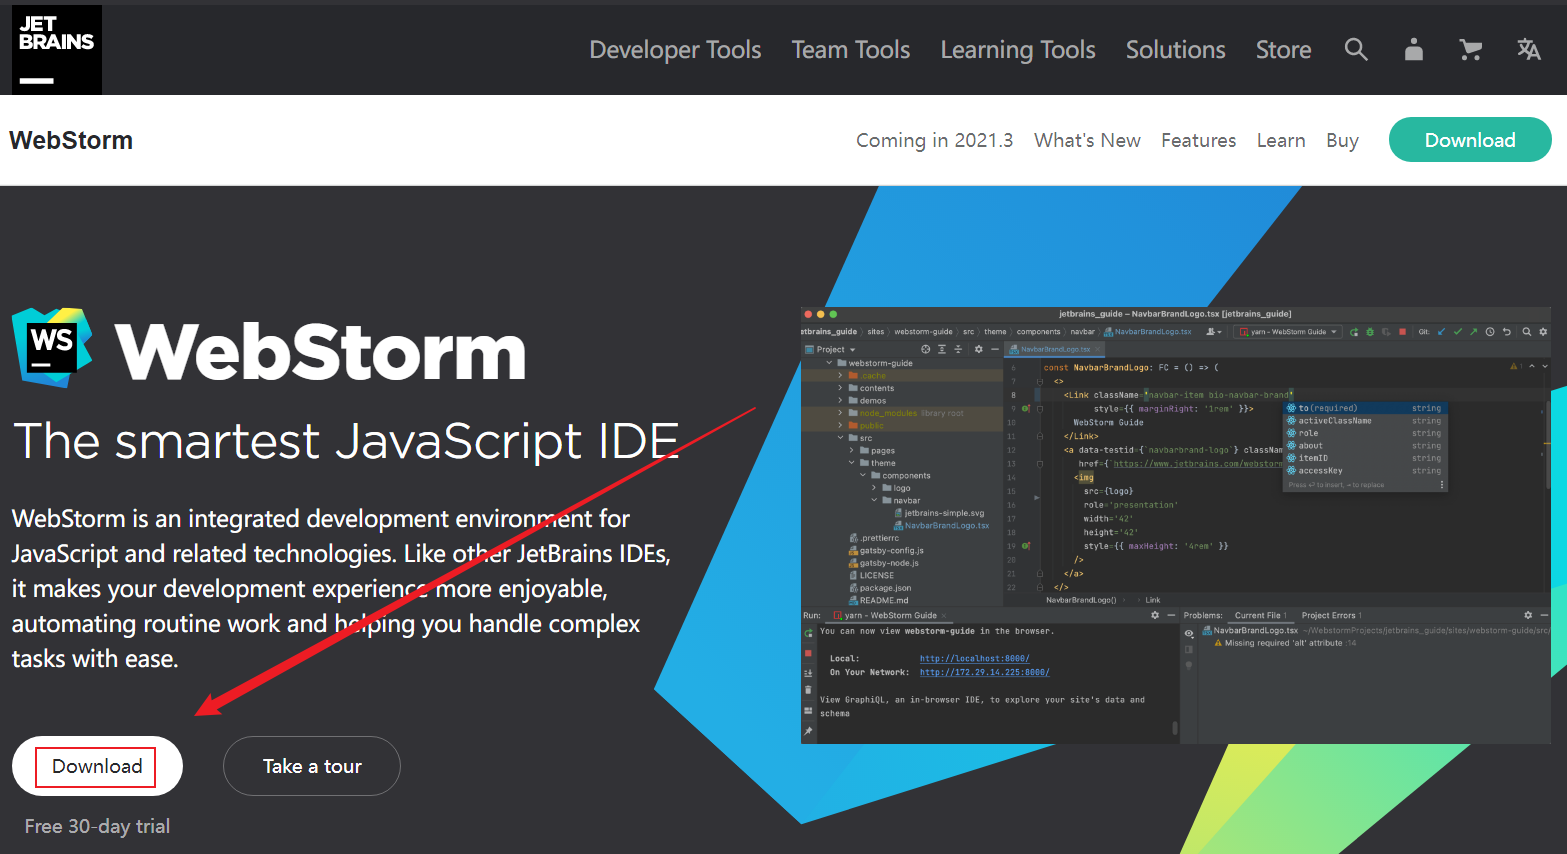Open the JetBrains account profile icon
Viewport: 1567px width, 854px height.
(x=1414, y=49)
